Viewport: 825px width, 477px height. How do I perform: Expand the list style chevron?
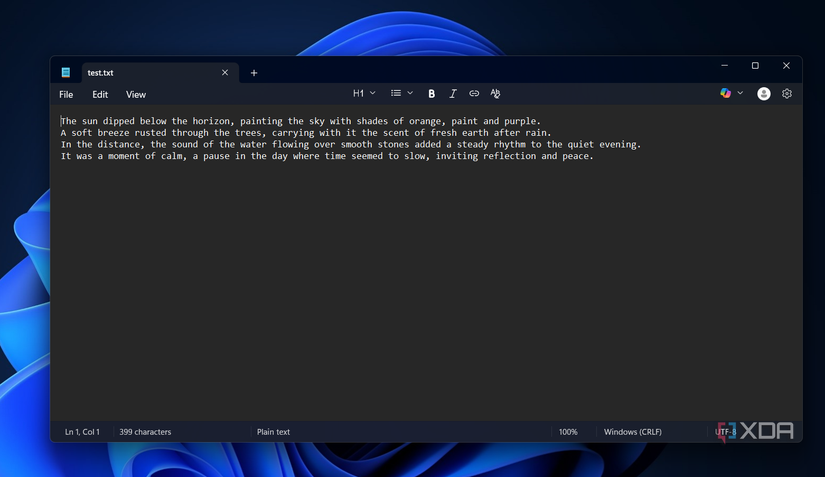[410, 94]
